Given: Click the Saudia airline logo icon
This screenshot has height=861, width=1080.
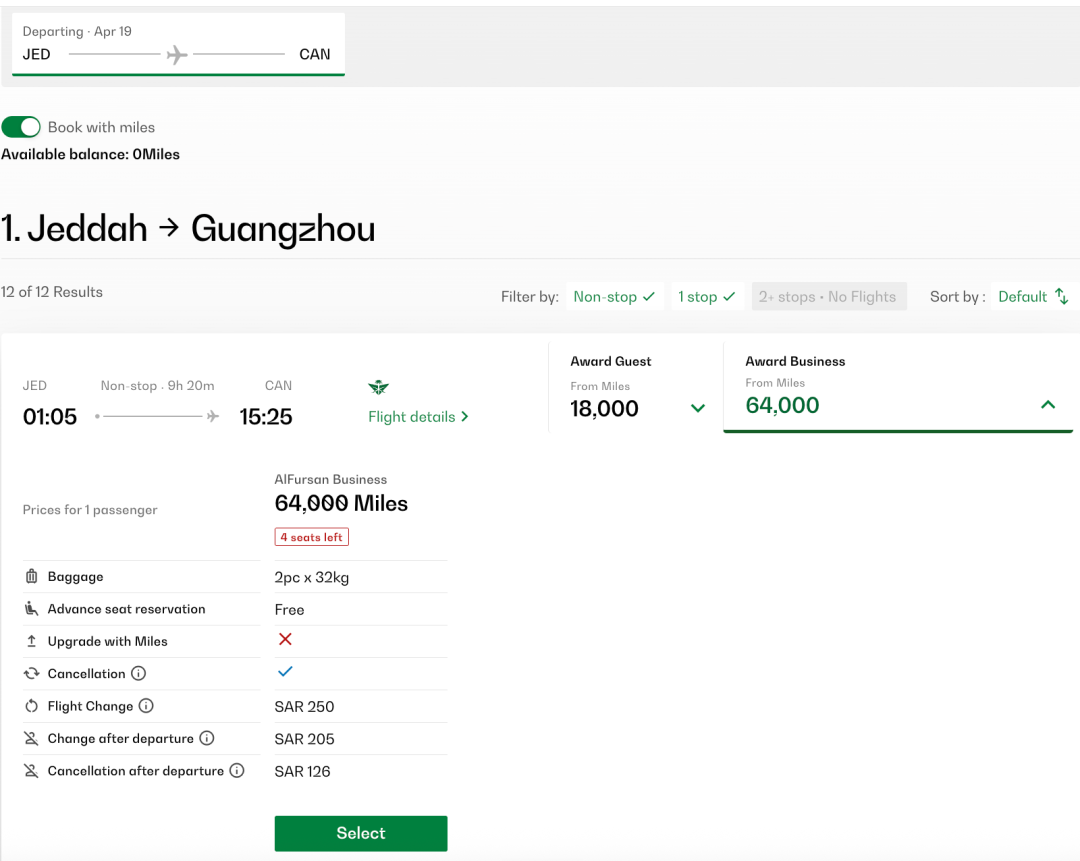Looking at the screenshot, I should 378,387.
